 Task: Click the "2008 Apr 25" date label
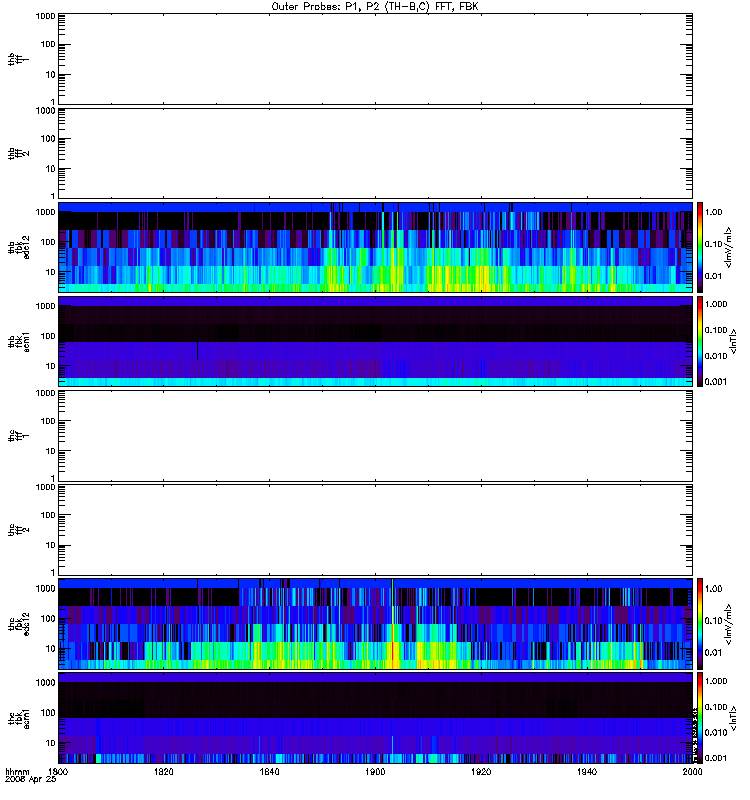(30, 780)
